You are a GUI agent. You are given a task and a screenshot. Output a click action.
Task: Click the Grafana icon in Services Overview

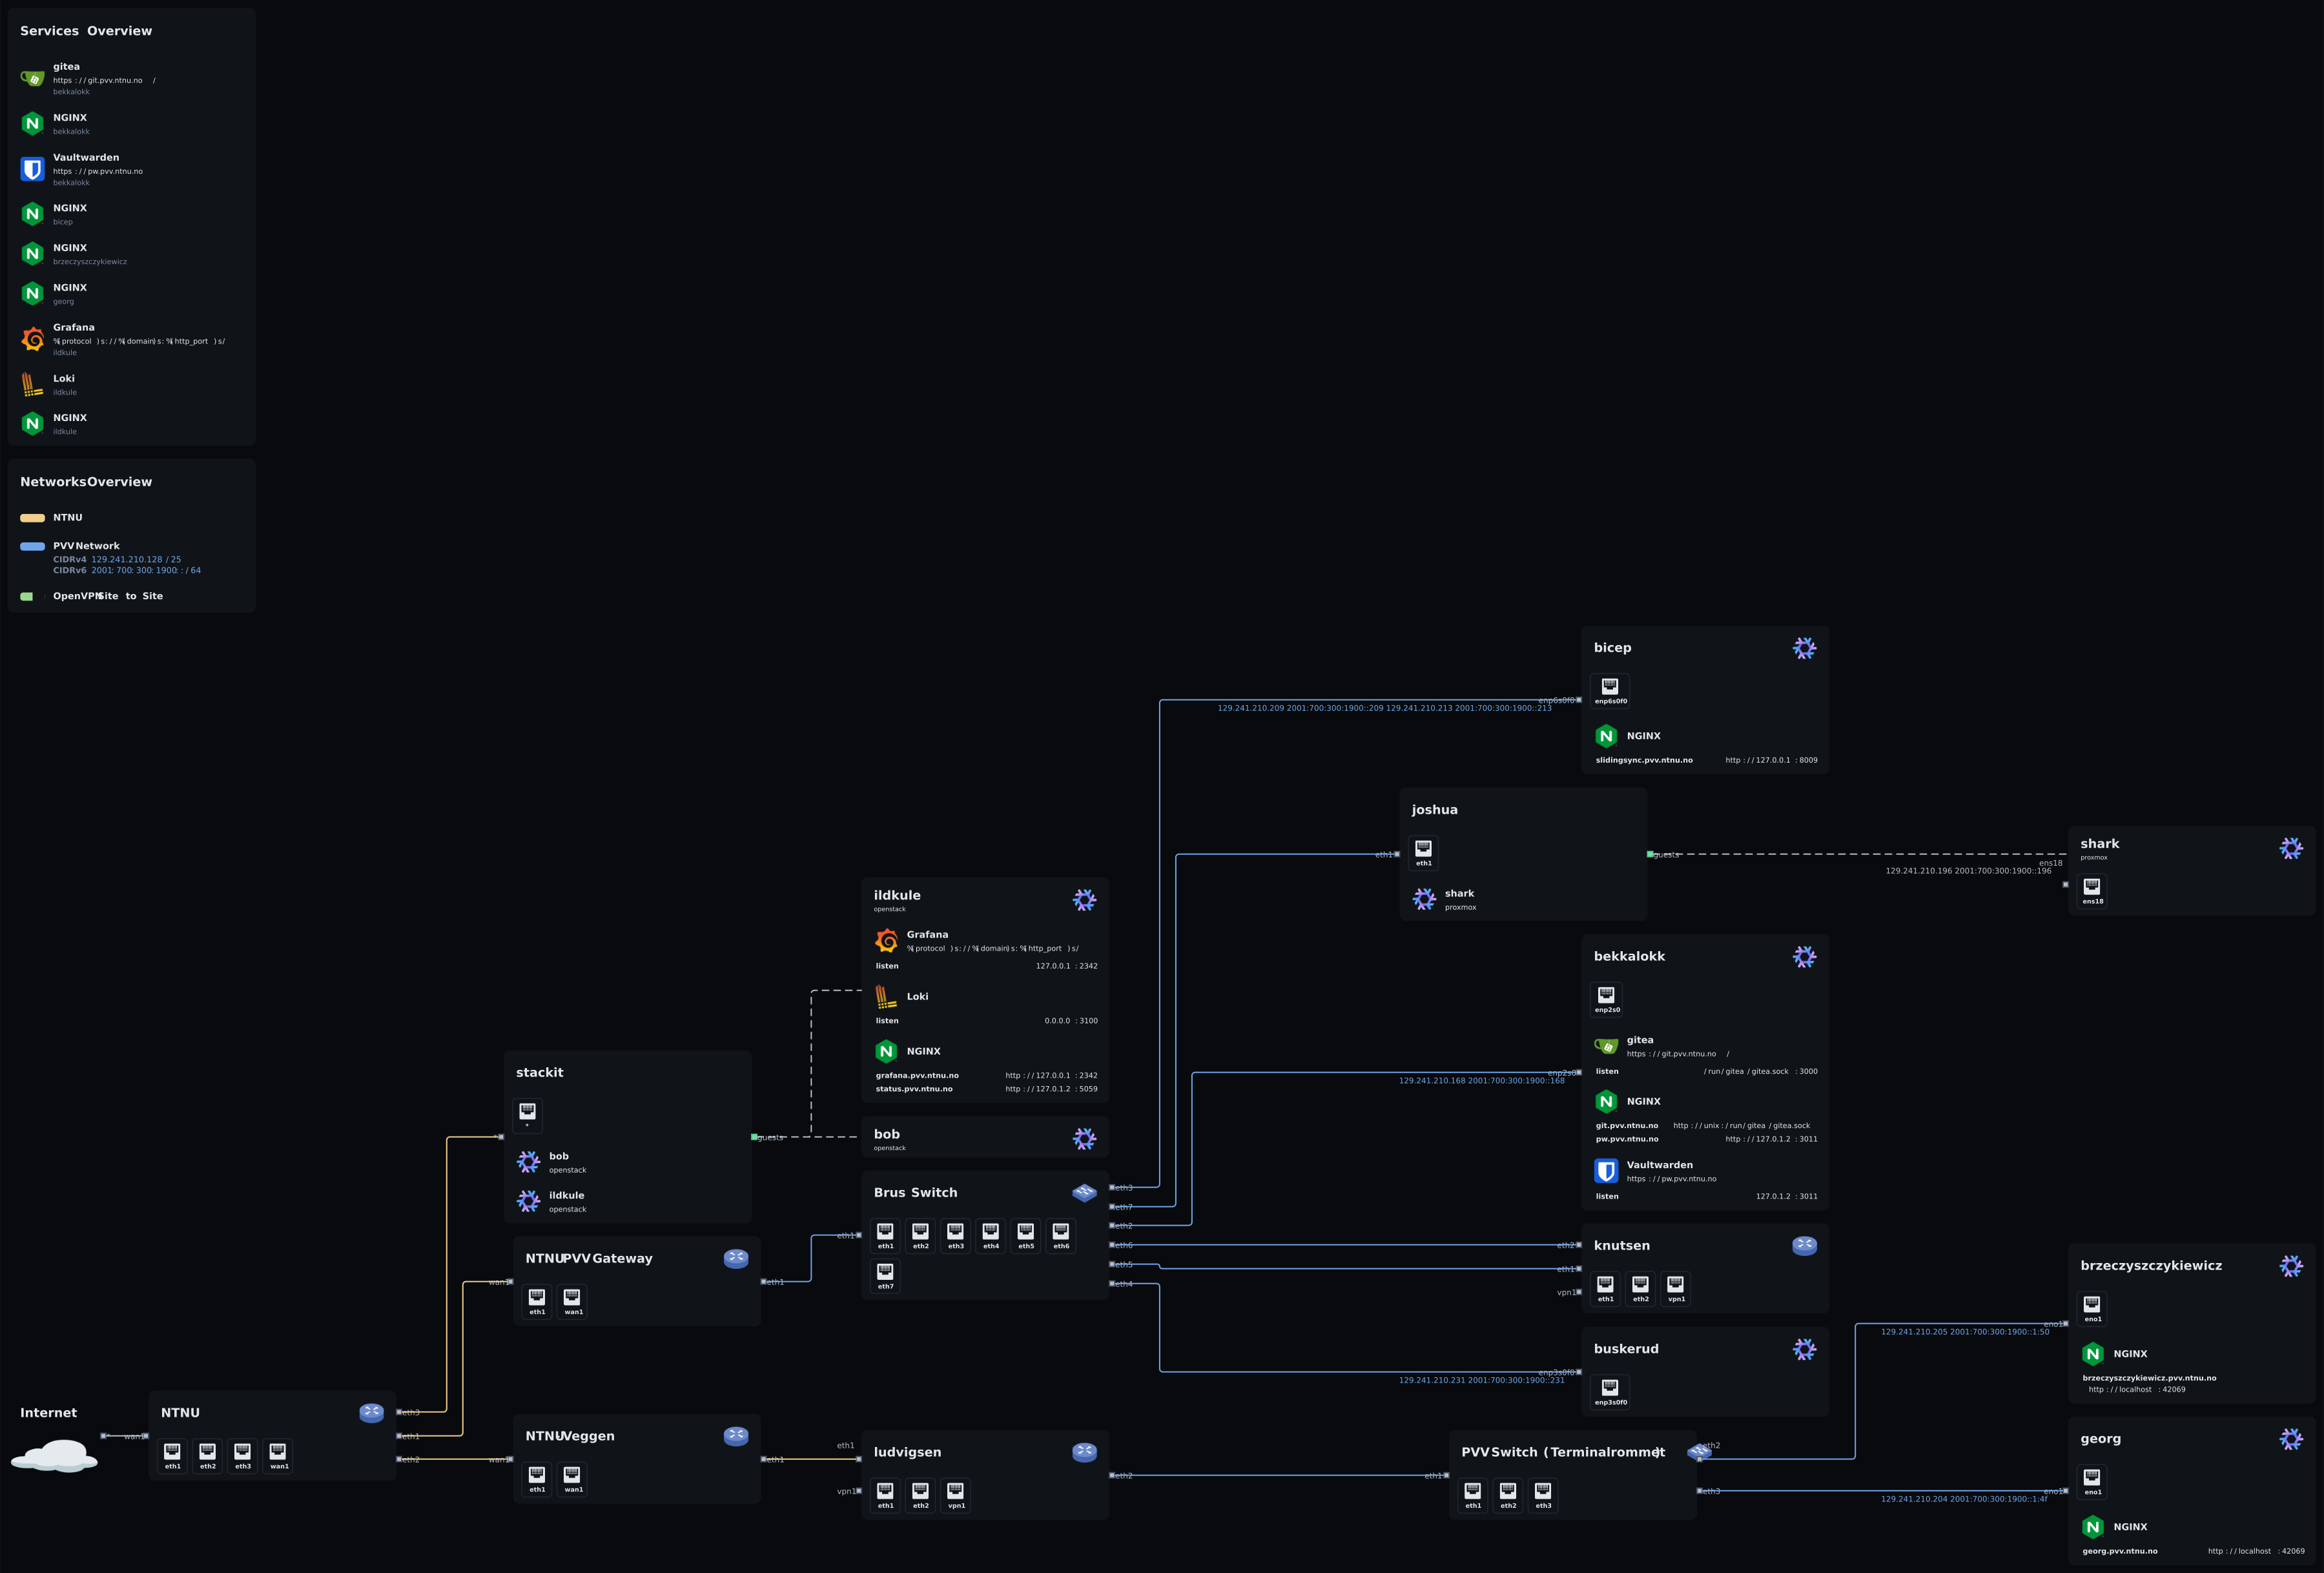(32, 339)
